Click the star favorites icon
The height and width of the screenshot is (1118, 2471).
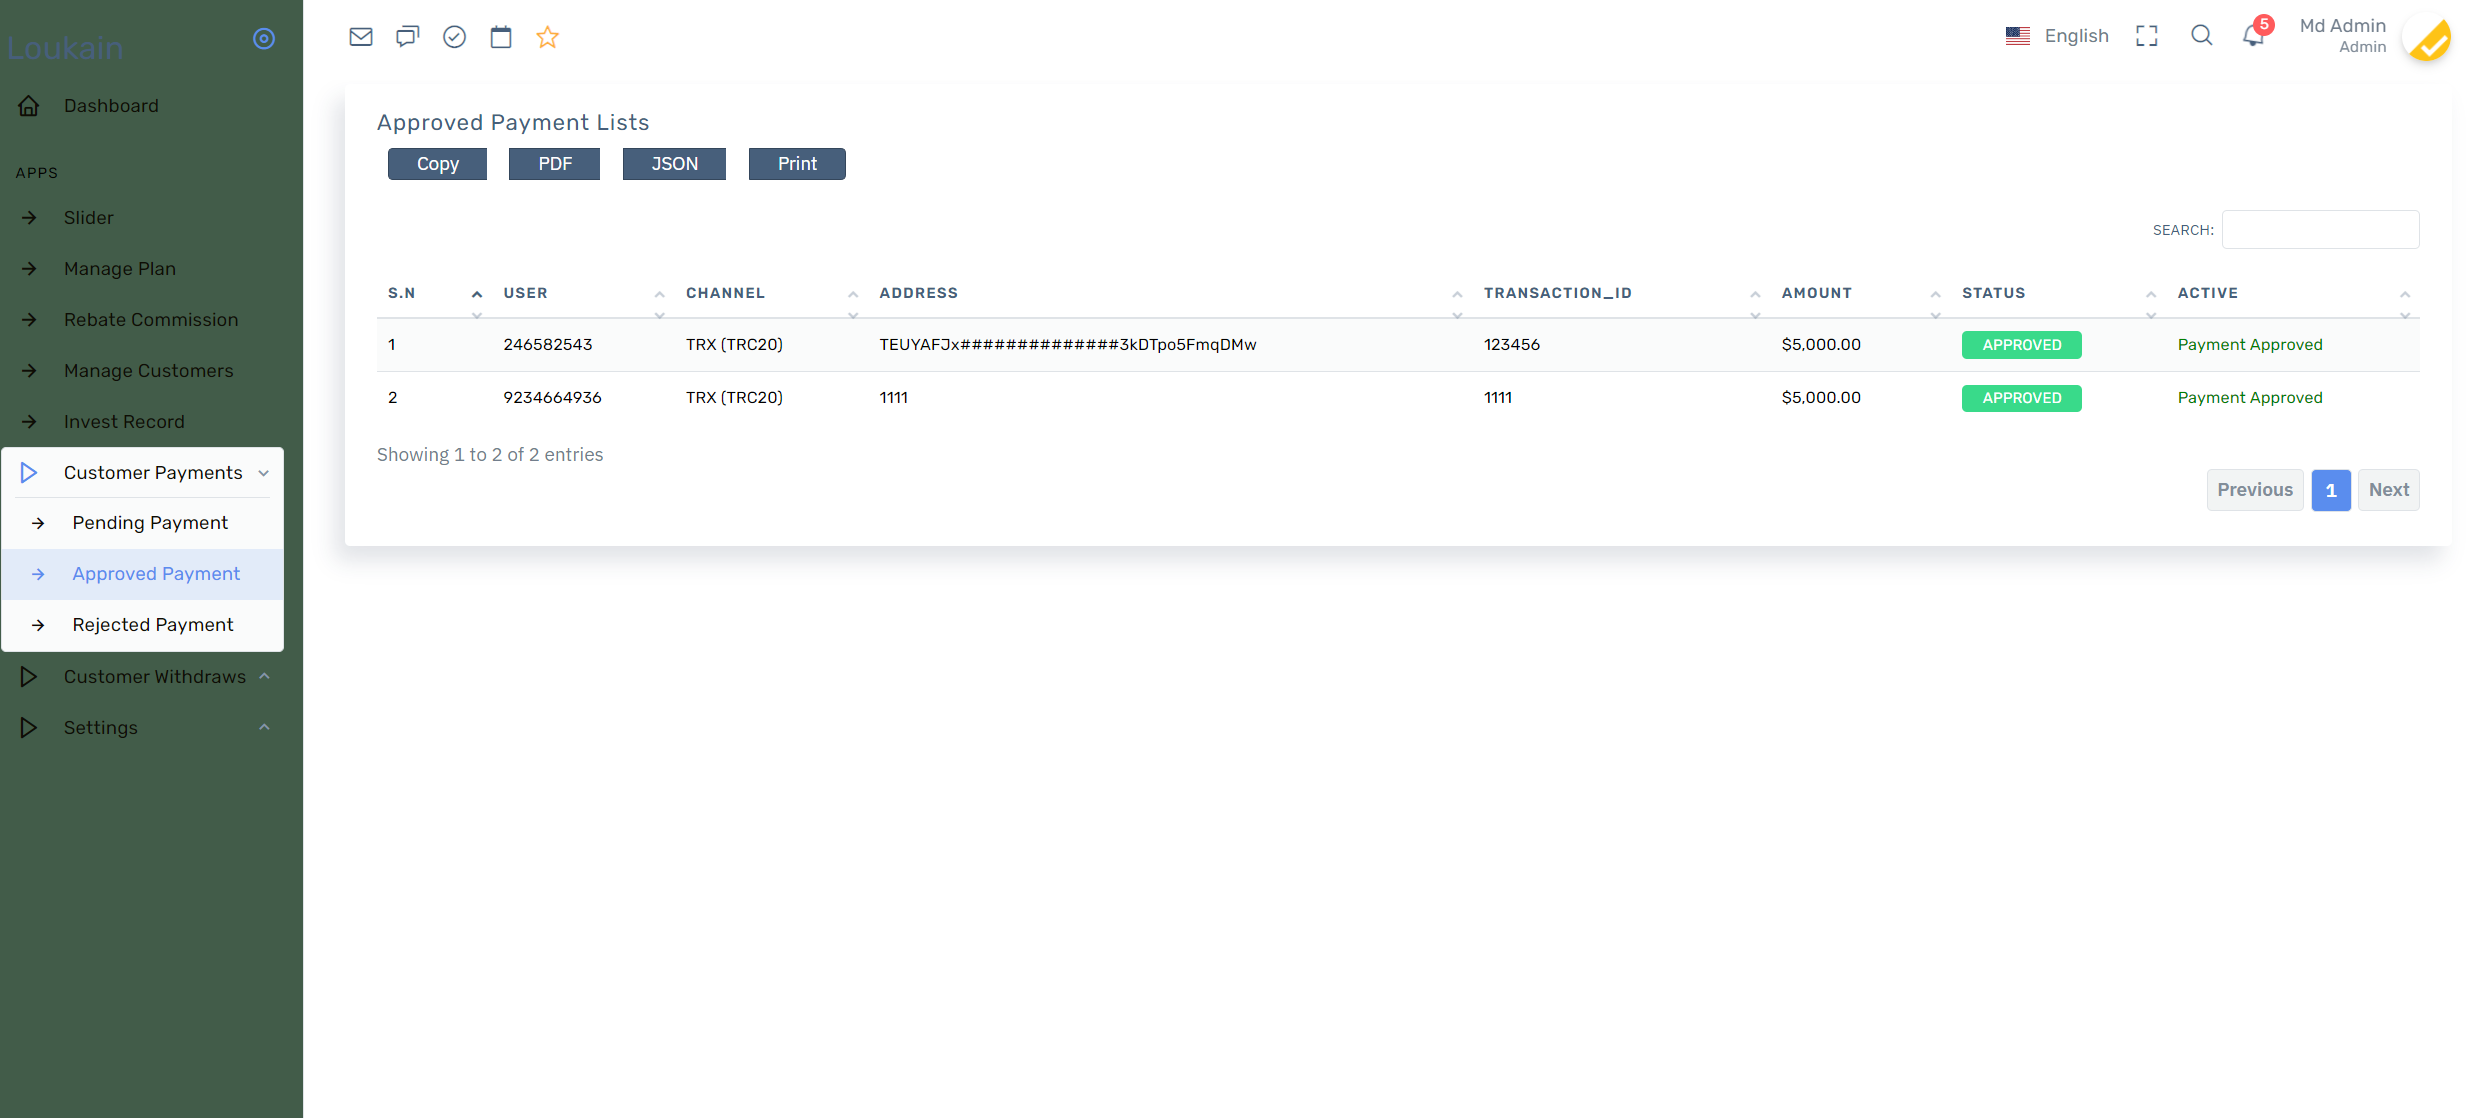tap(547, 37)
